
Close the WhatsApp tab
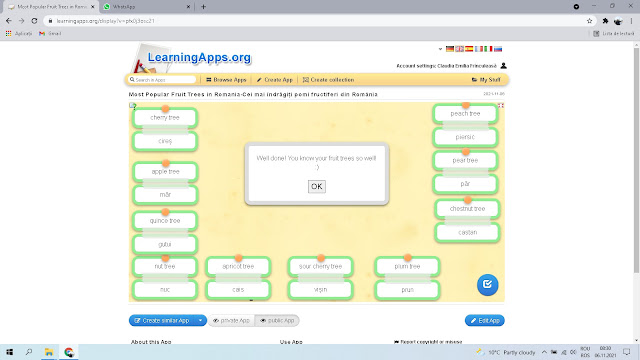coord(188,7)
